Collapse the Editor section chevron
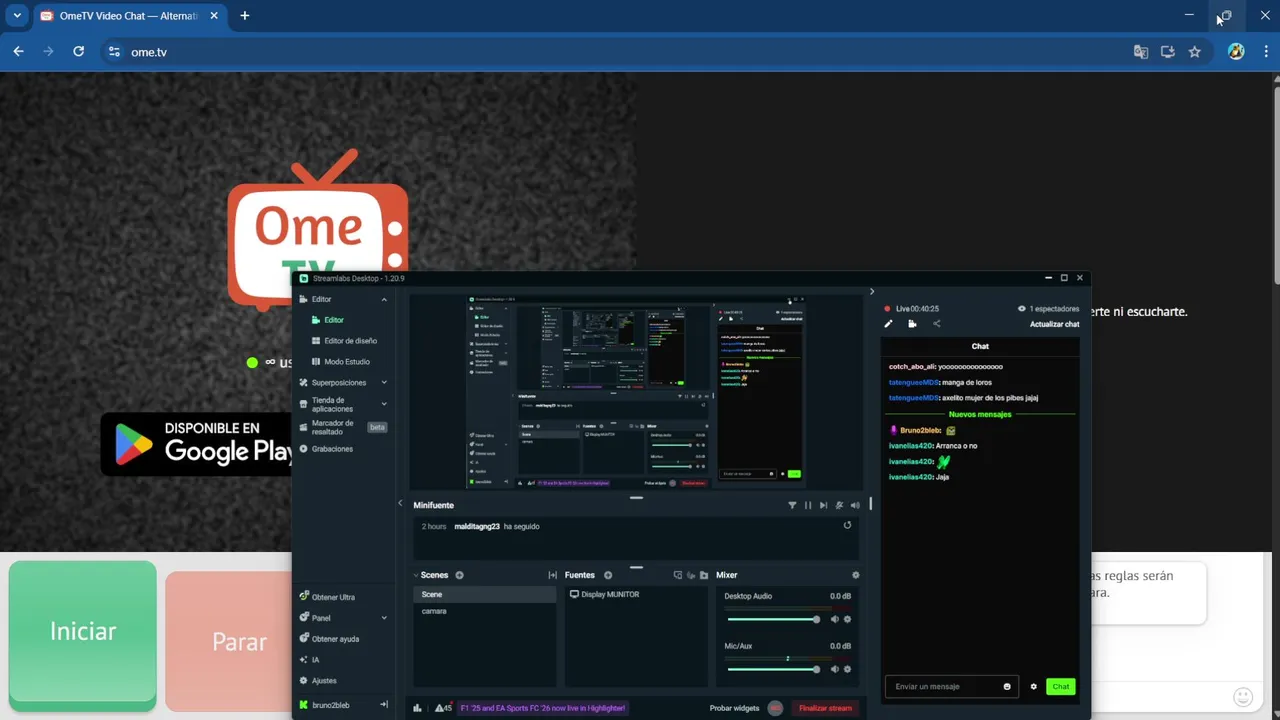Viewport: 1280px width, 720px height. (384, 299)
